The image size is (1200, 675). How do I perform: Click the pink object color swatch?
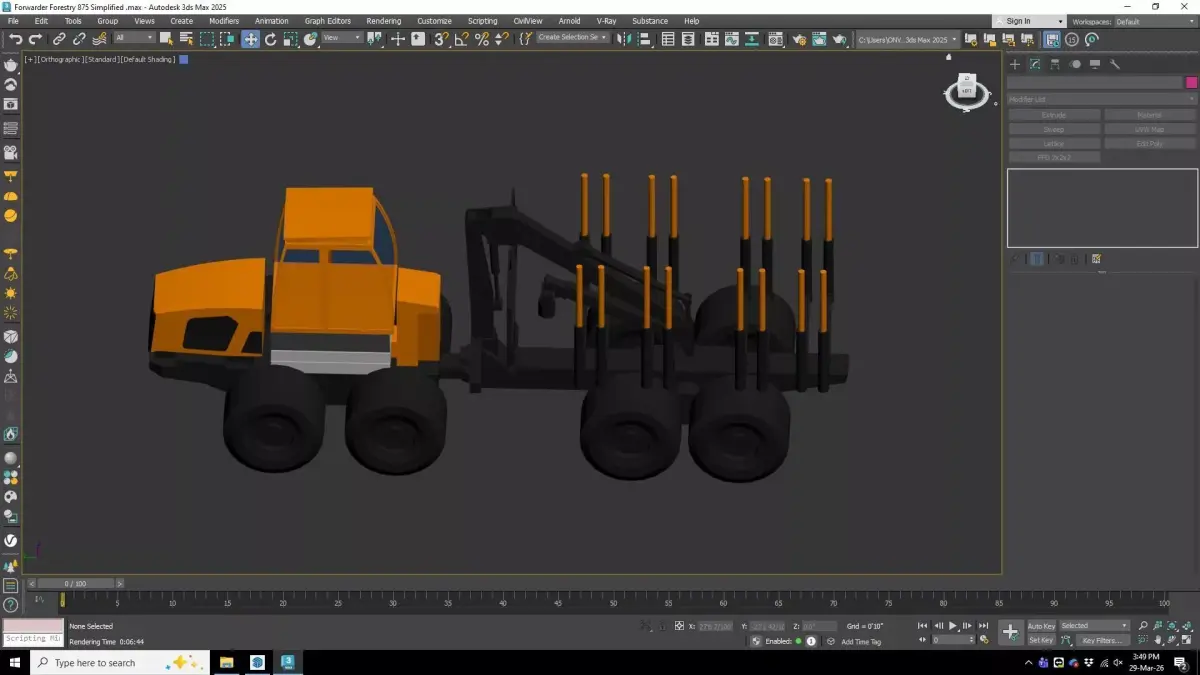tap(1191, 82)
